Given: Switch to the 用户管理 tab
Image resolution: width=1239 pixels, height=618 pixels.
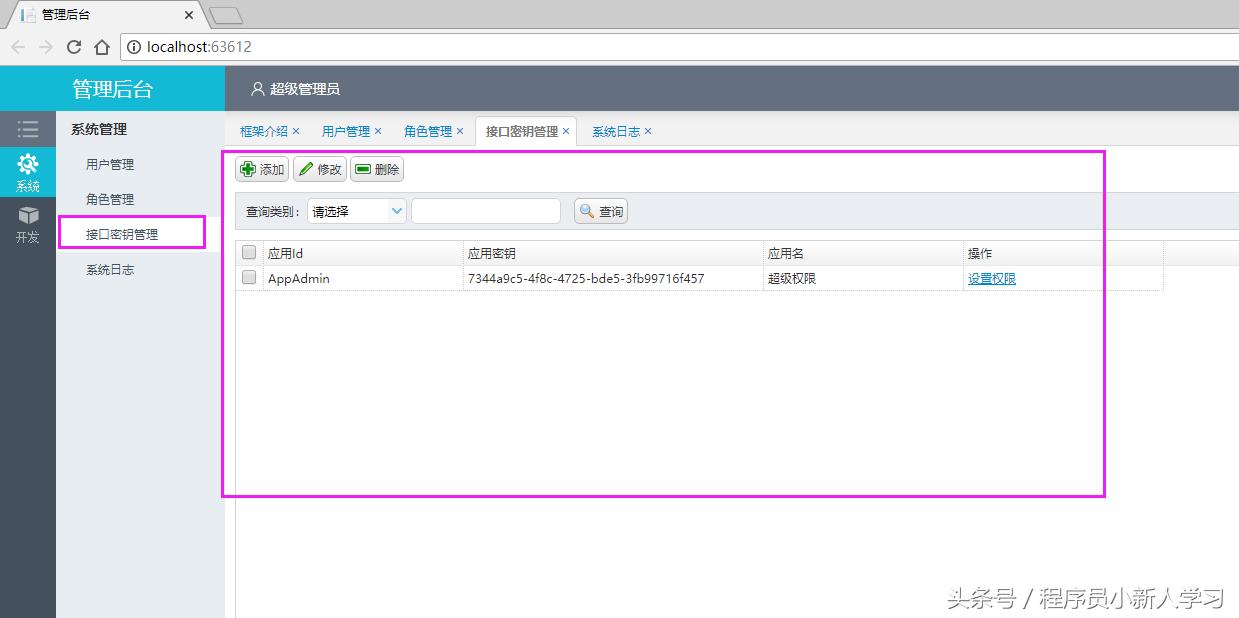Looking at the screenshot, I should [x=345, y=130].
